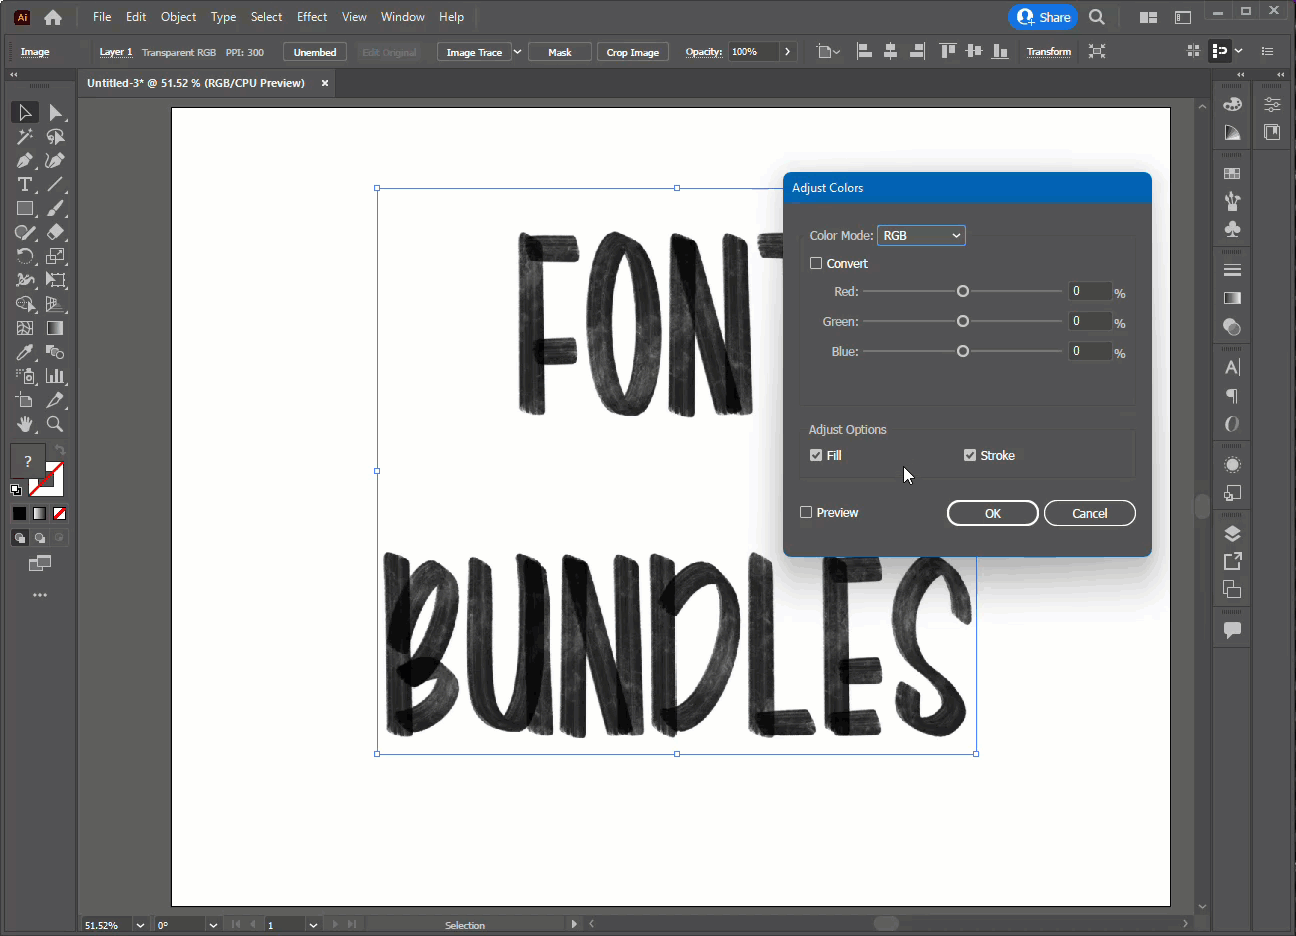Click the Home icon
1296x936 pixels.
53,17
